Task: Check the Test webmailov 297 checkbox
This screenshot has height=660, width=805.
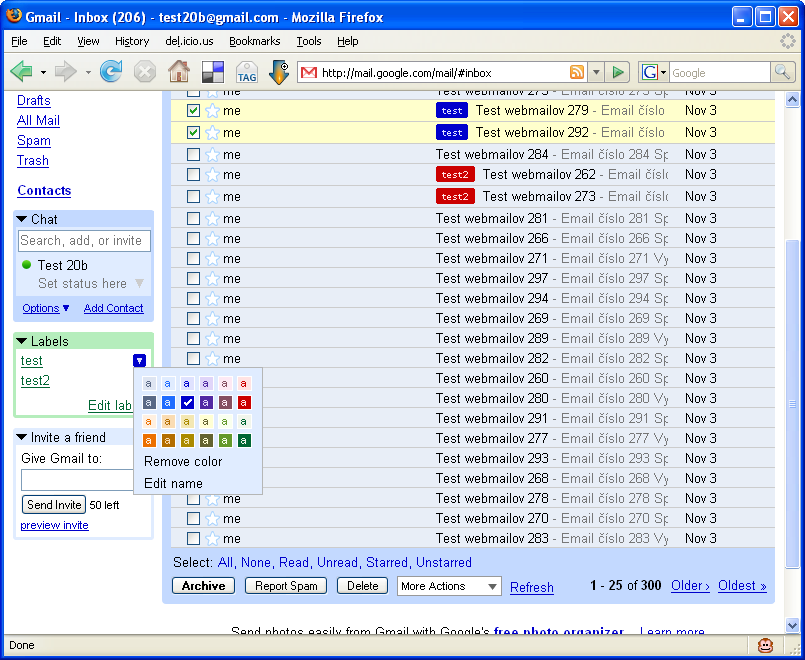Action: point(193,279)
